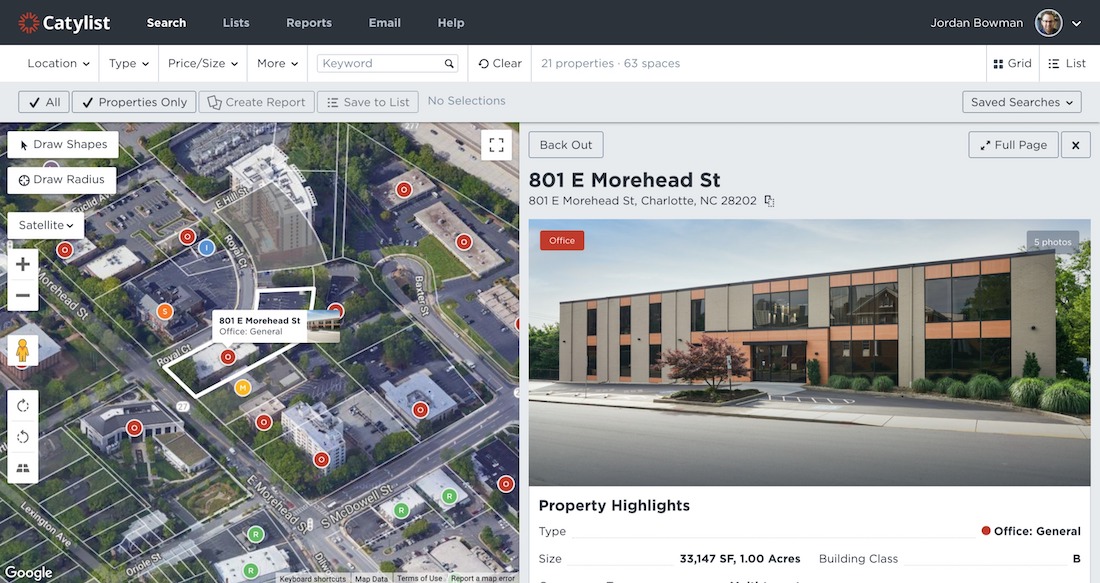
Task: Rotate the map counterclockwise
Action: click(22, 437)
